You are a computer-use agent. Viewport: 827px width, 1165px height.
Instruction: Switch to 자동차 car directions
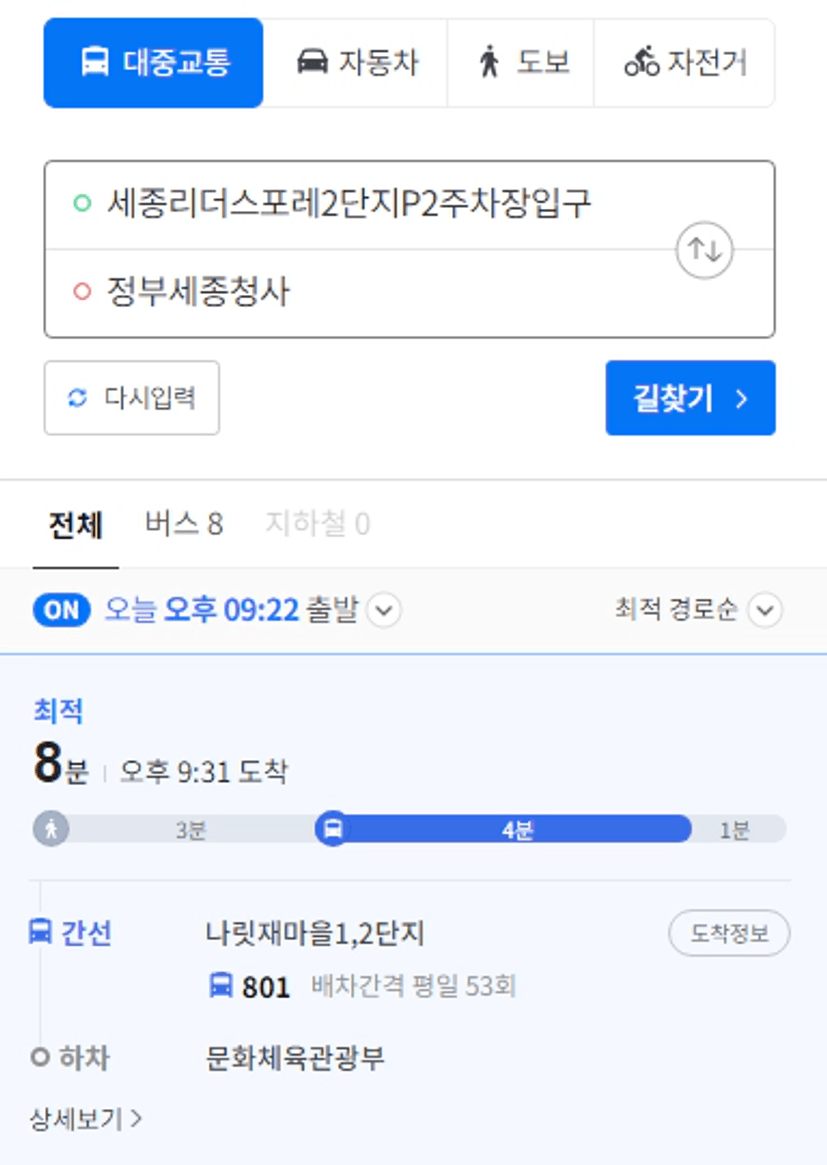(x=356, y=63)
